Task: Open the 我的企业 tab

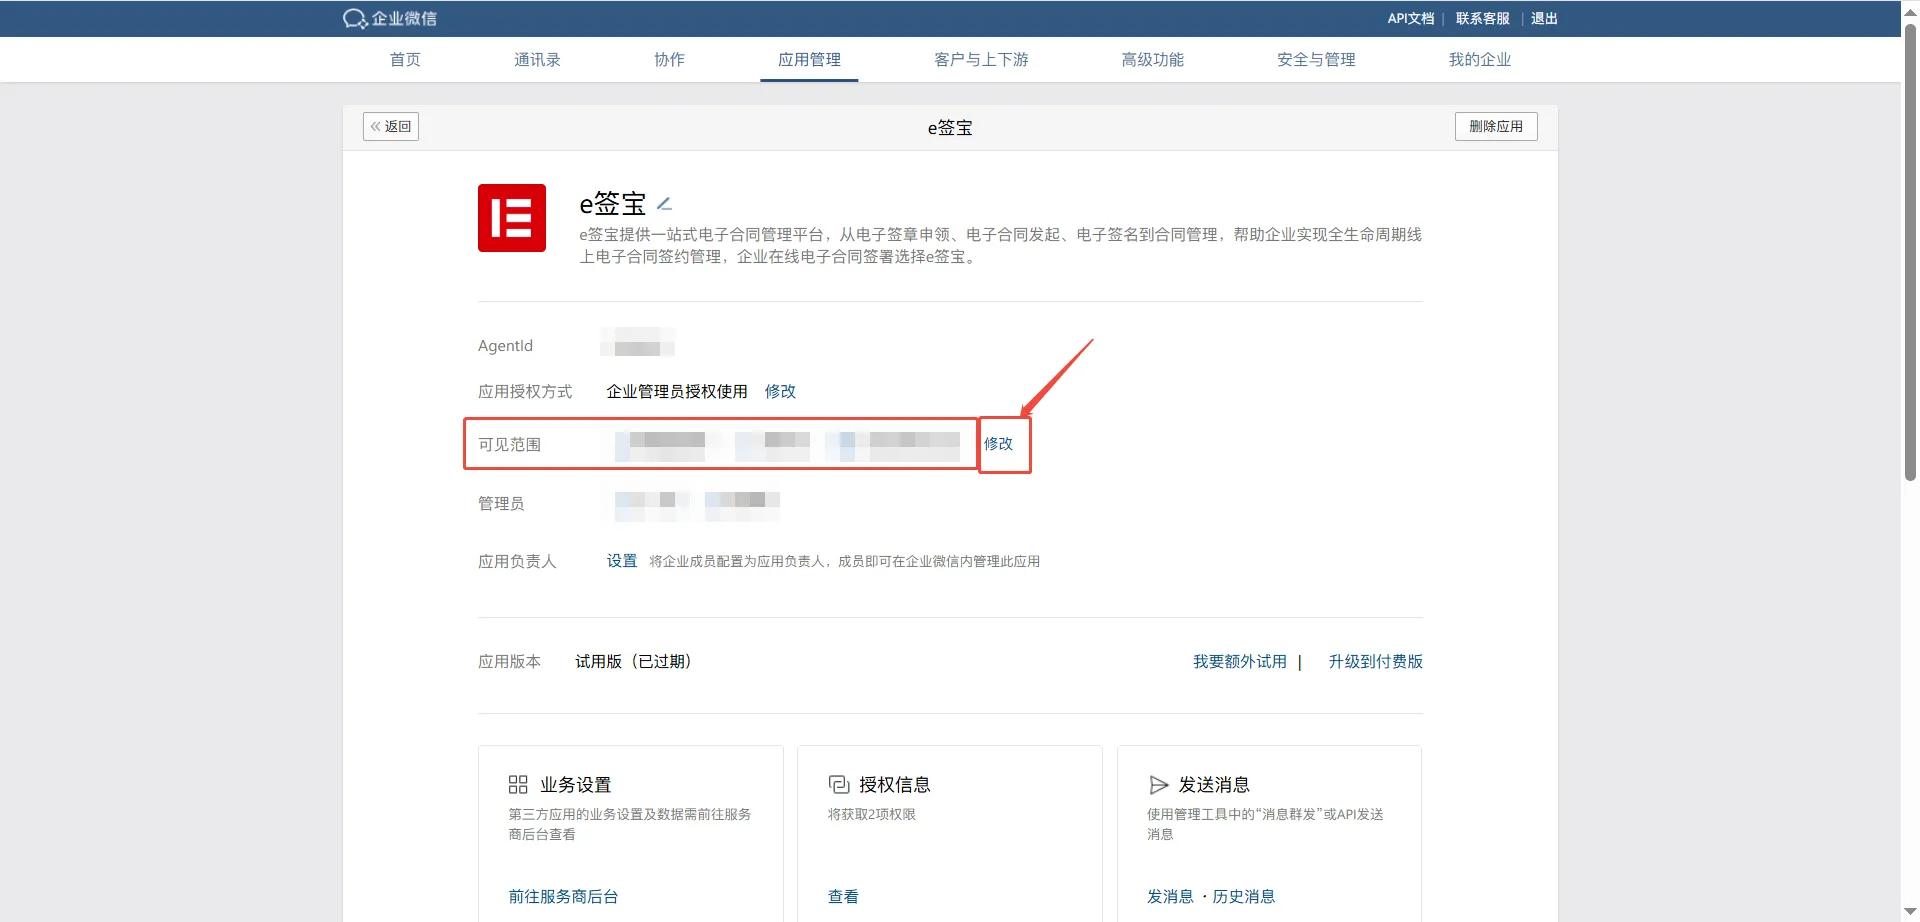Action: click(x=1480, y=59)
